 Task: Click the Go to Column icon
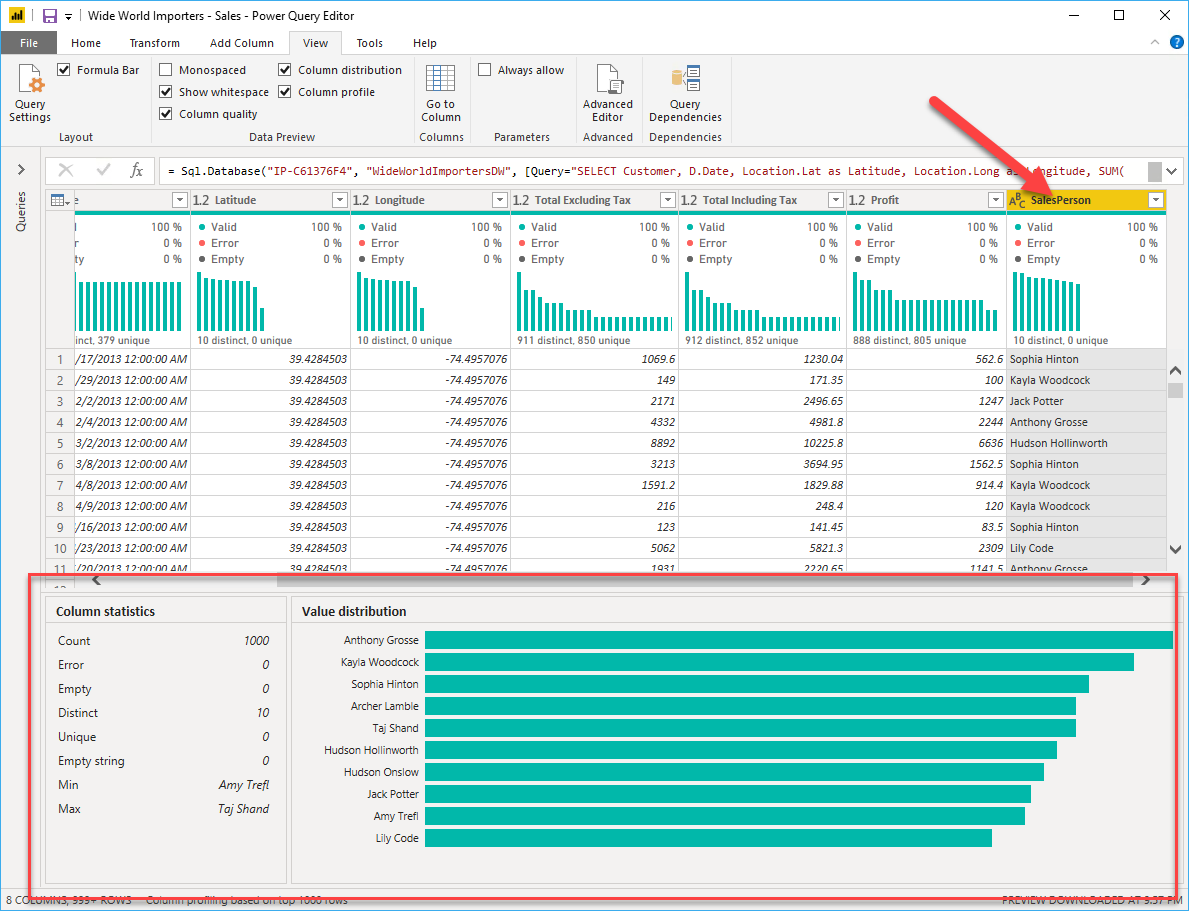(441, 79)
